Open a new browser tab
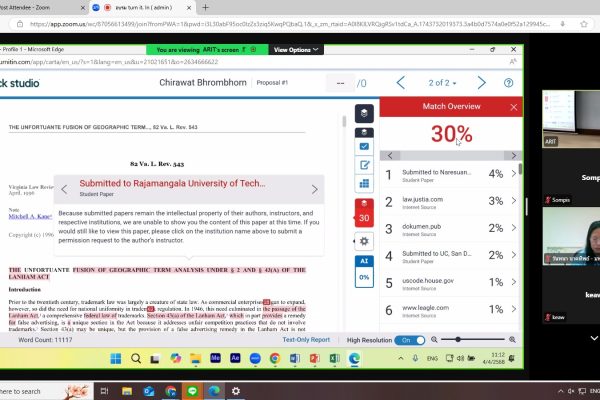The width and height of the screenshot is (600, 400). point(205,7)
